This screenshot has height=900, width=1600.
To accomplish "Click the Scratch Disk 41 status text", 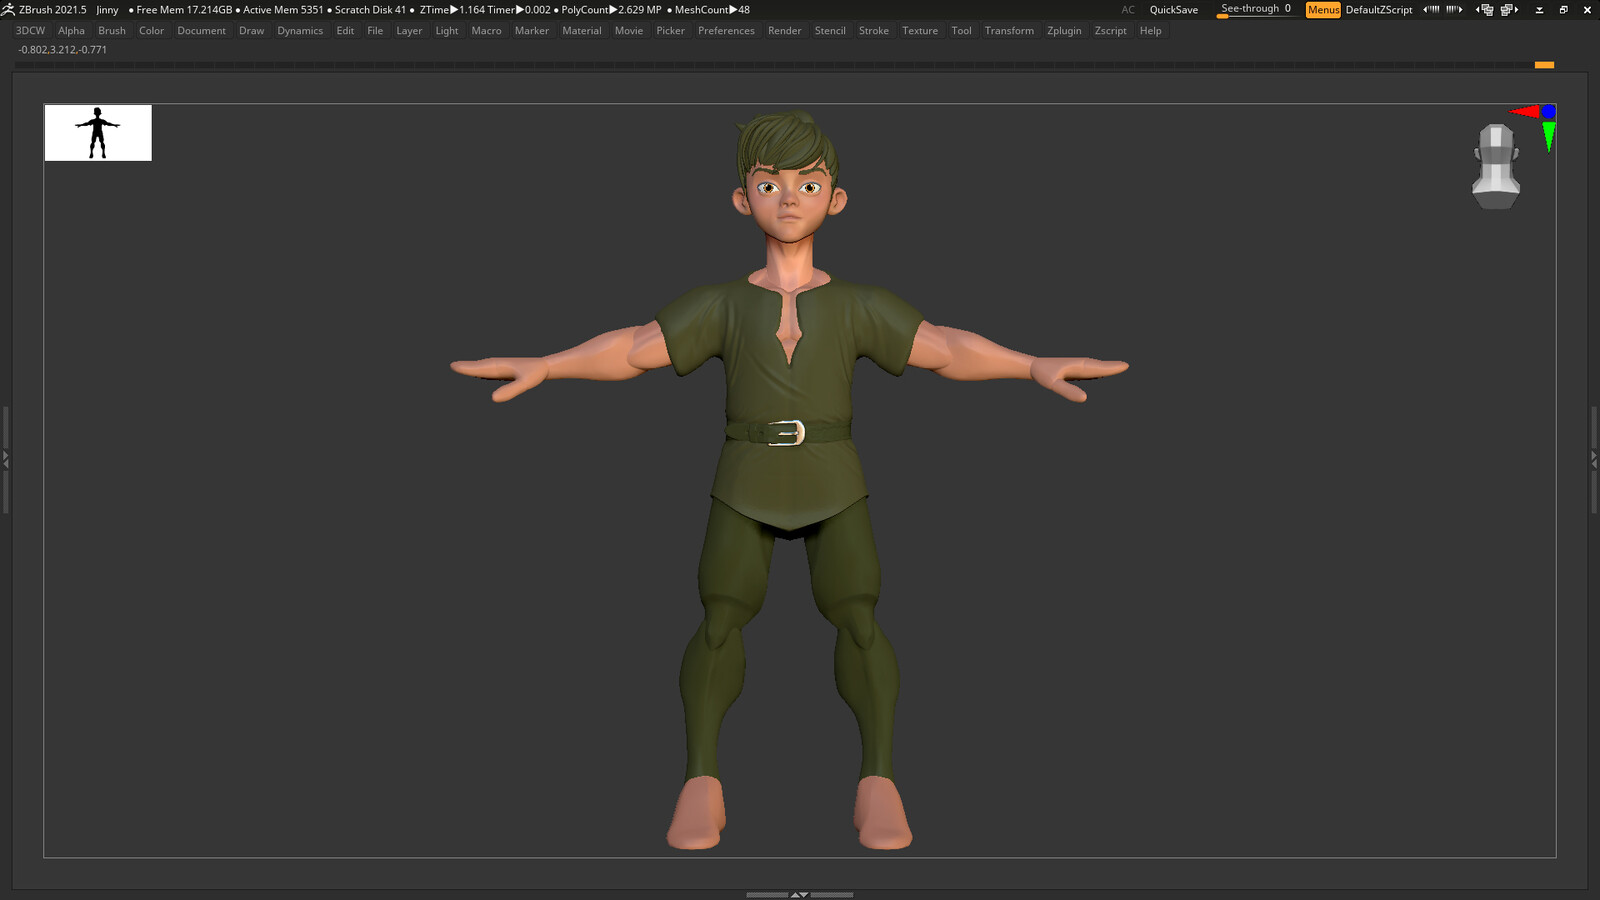I will 370,10.
